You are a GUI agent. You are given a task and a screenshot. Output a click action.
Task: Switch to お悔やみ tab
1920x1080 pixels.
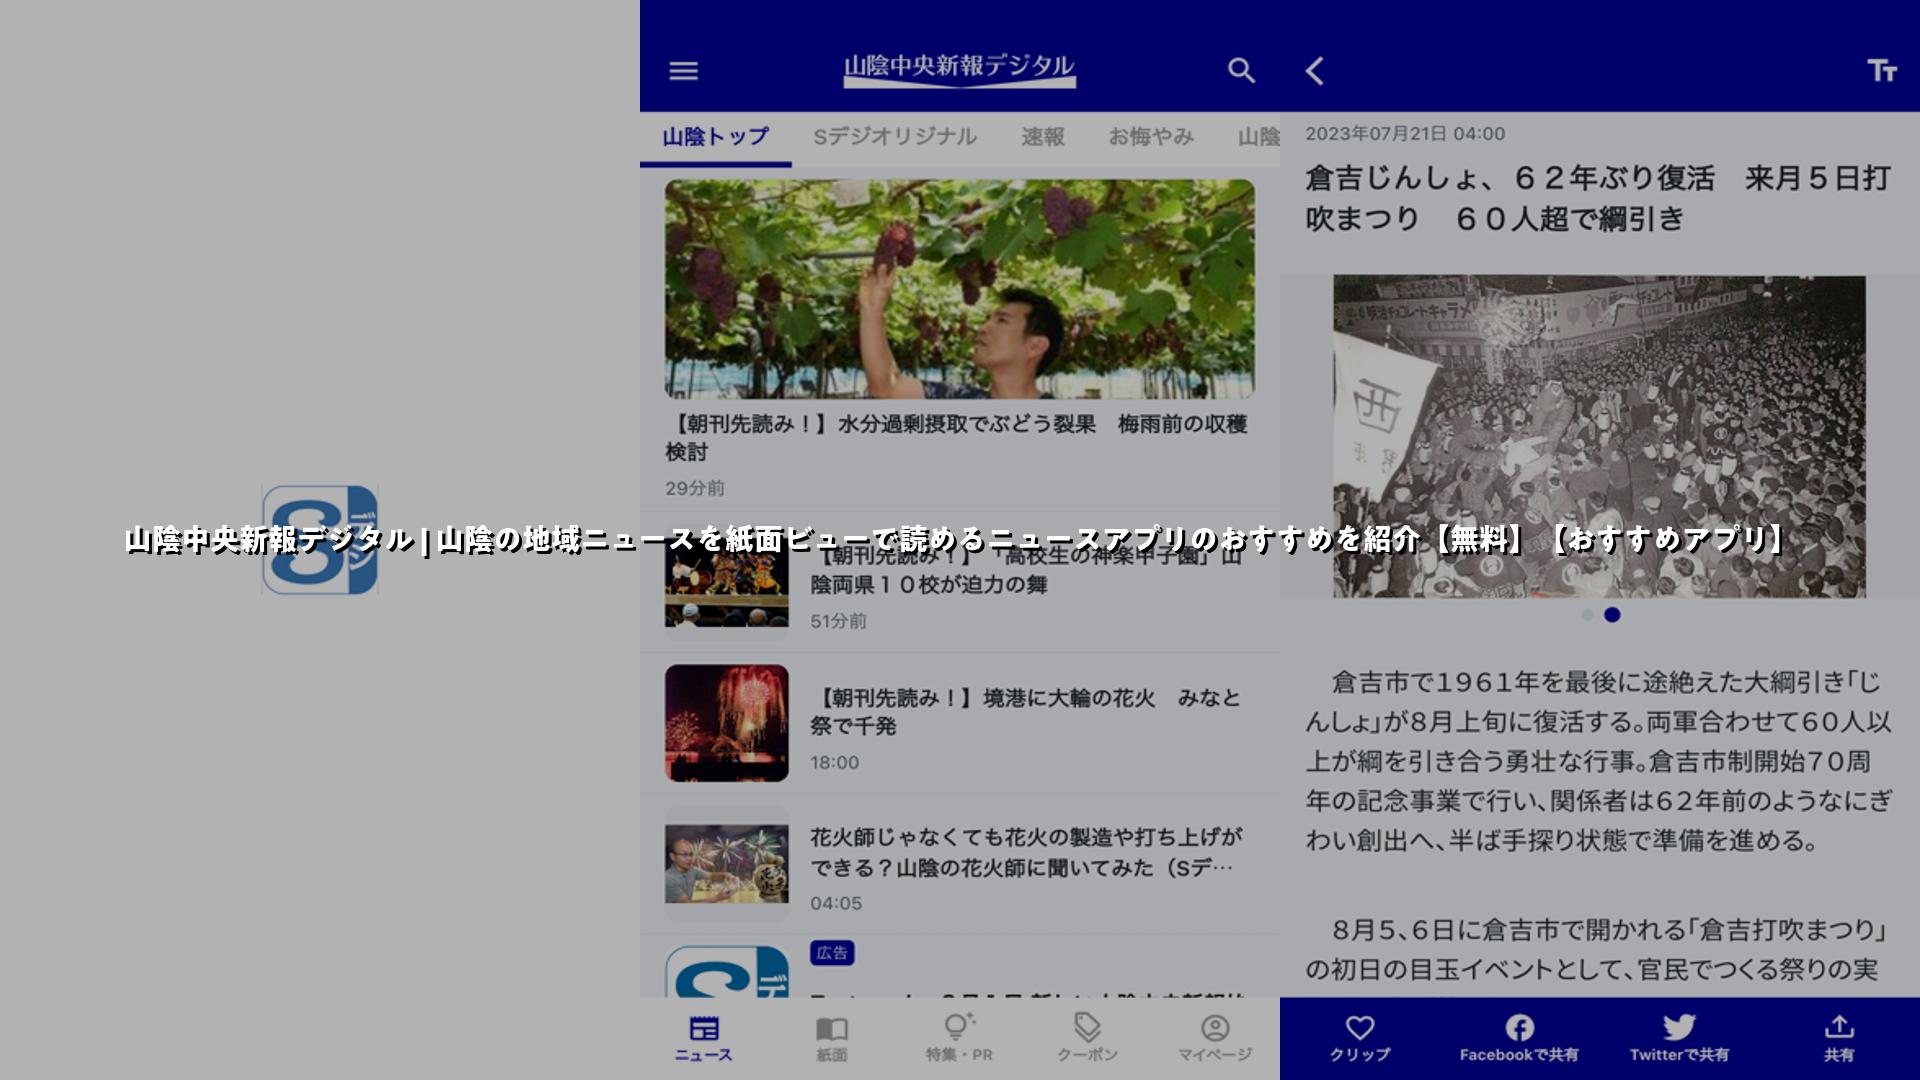1151,137
